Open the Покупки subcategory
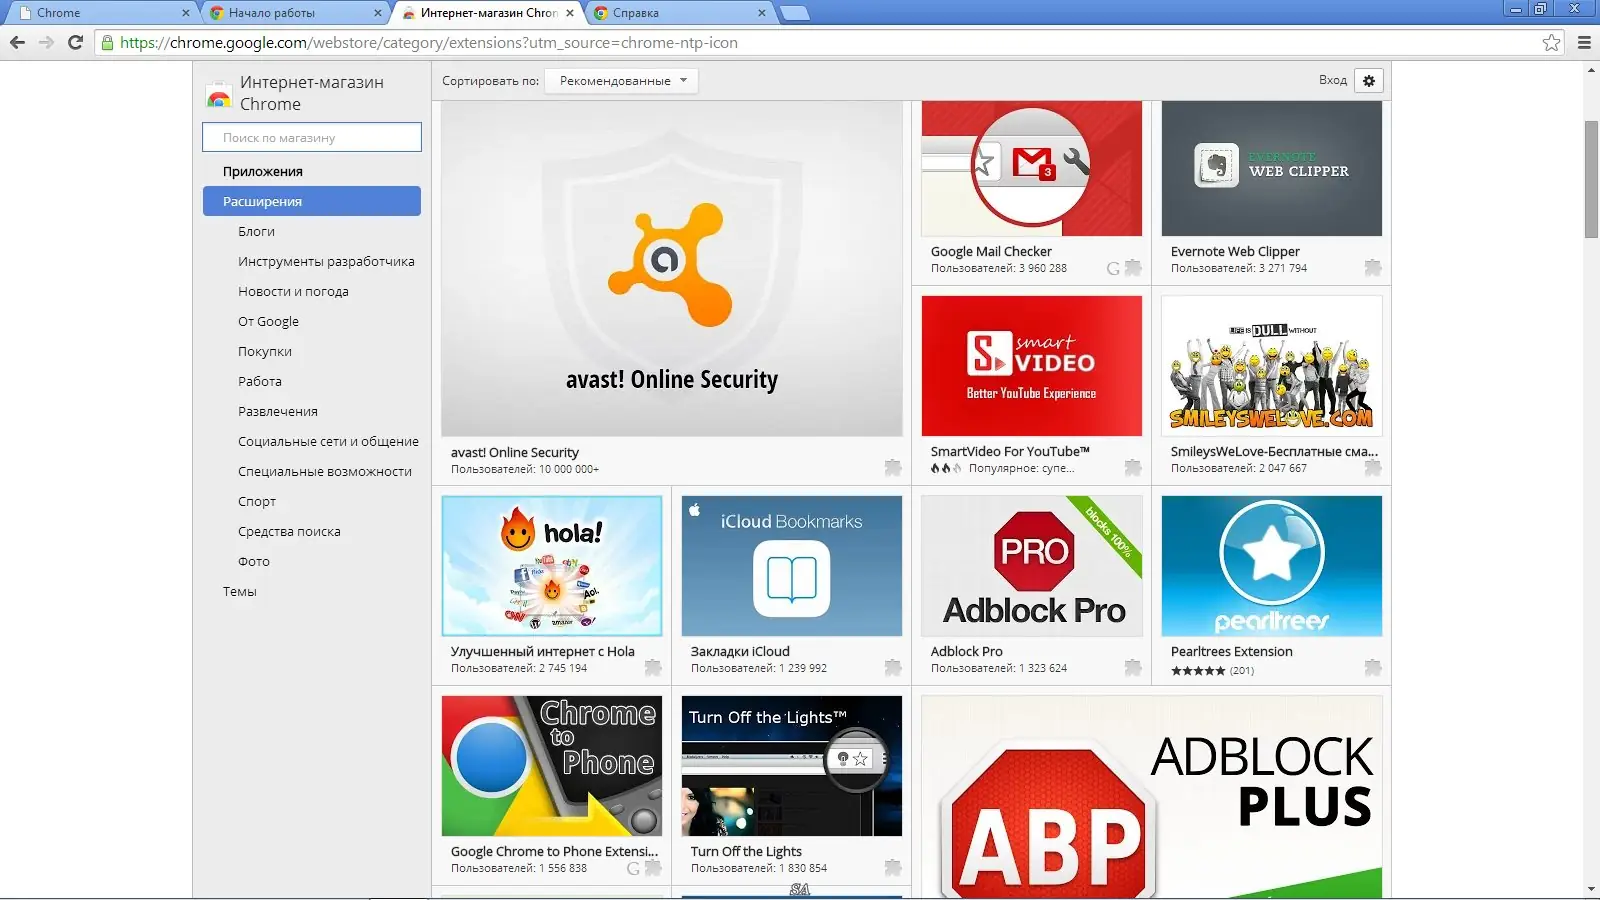1600x900 pixels. [x=265, y=351]
